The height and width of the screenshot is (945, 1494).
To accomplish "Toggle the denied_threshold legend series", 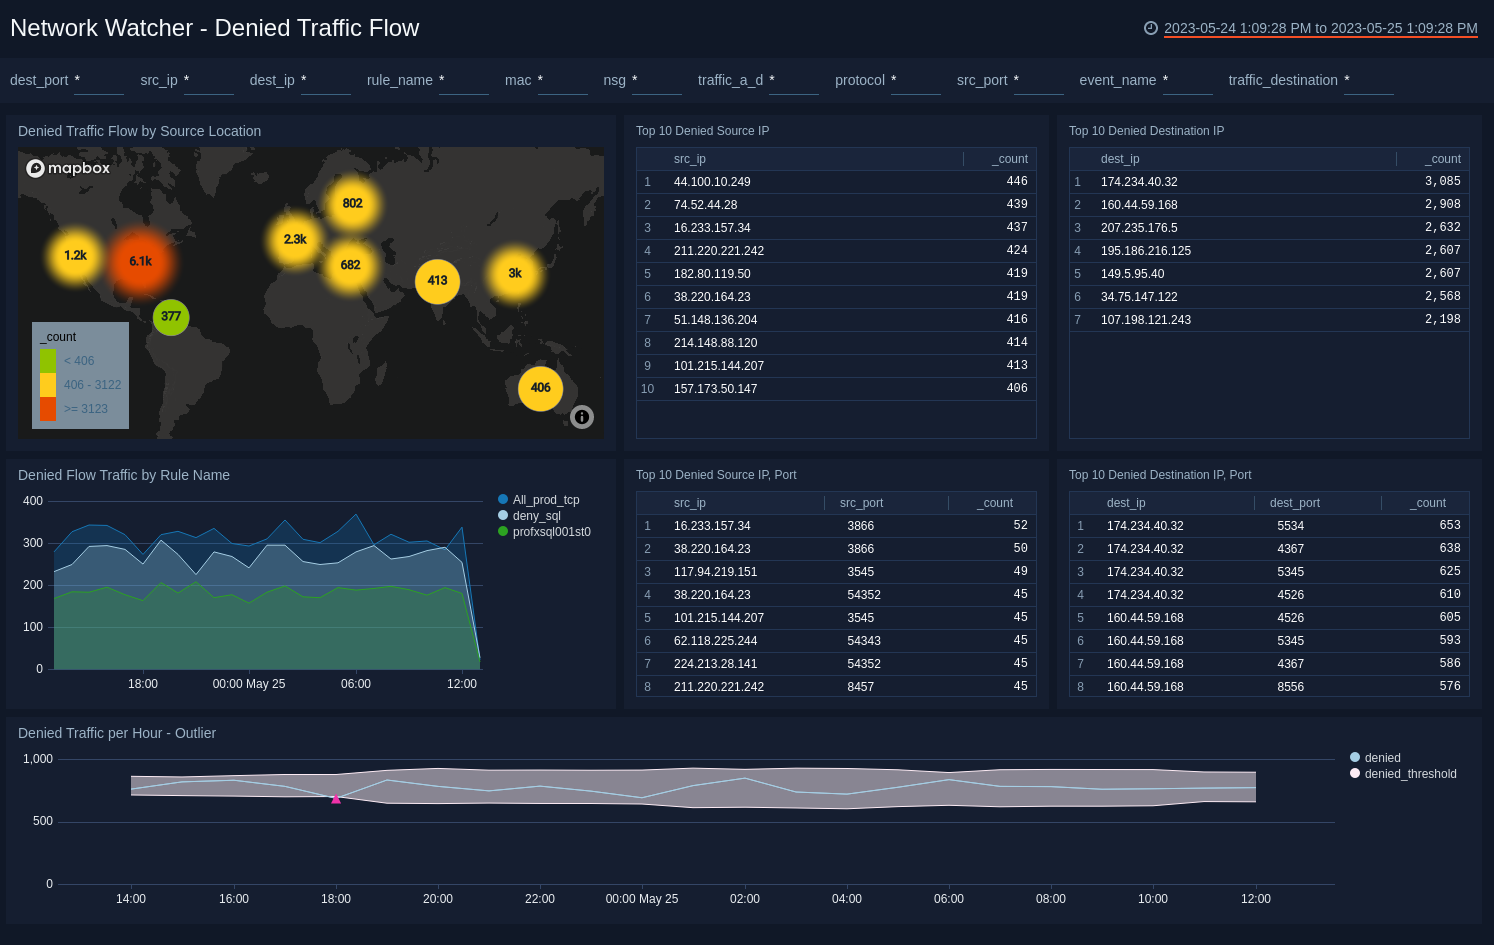I will (x=1403, y=774).
